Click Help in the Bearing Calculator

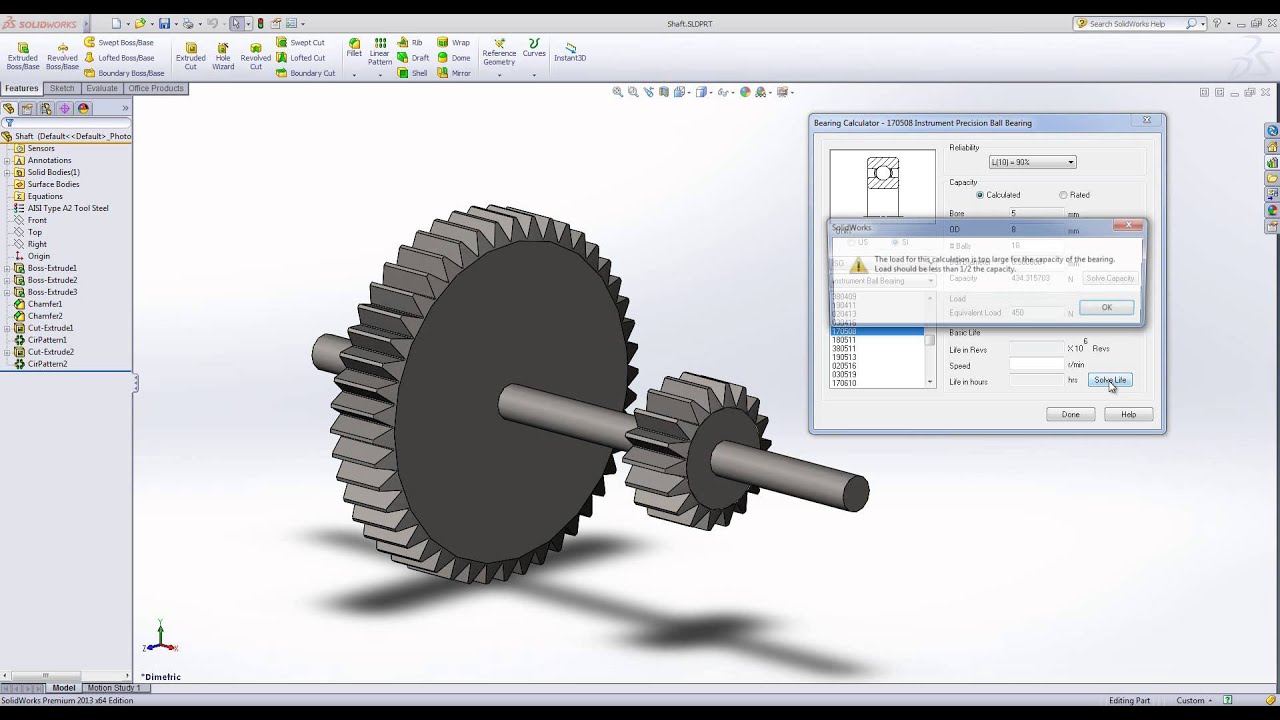click(1128, 414)
